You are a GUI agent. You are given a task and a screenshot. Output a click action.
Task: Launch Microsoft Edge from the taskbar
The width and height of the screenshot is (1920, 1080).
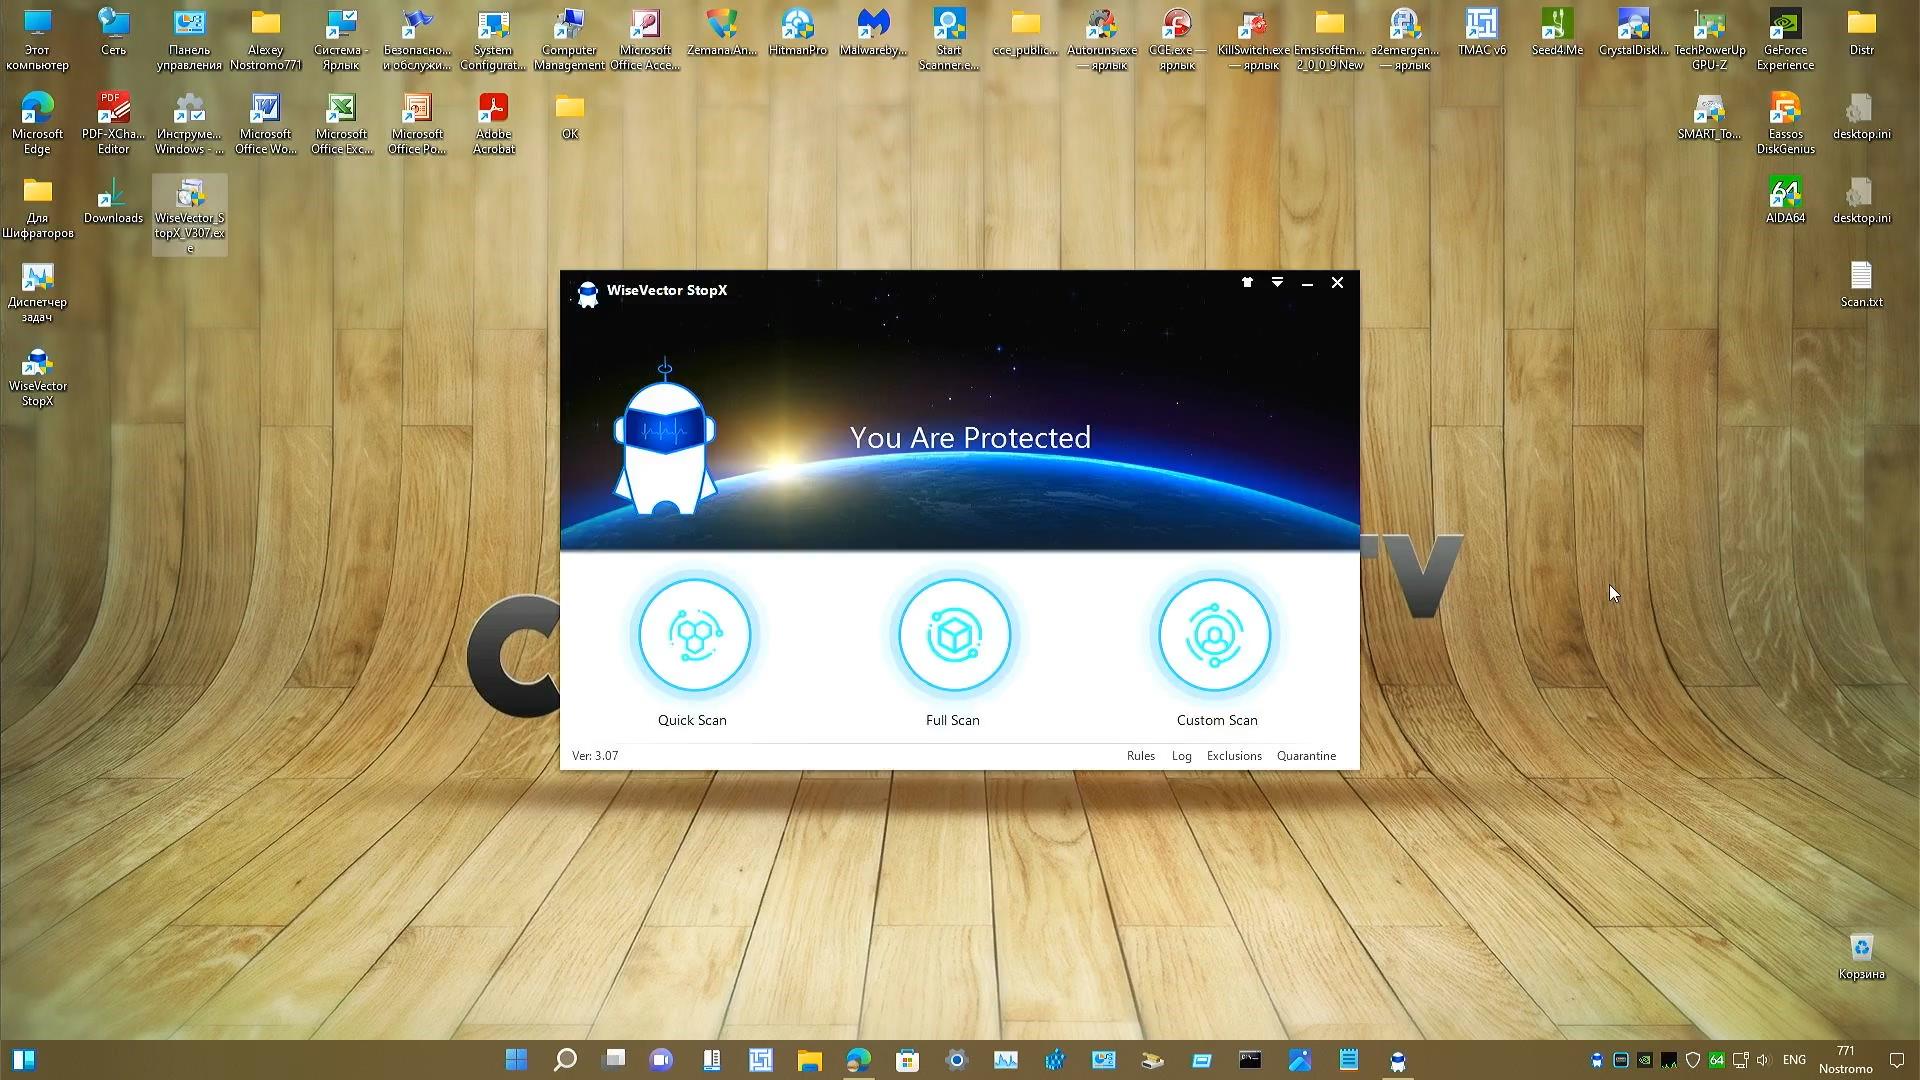point(858,1060)
